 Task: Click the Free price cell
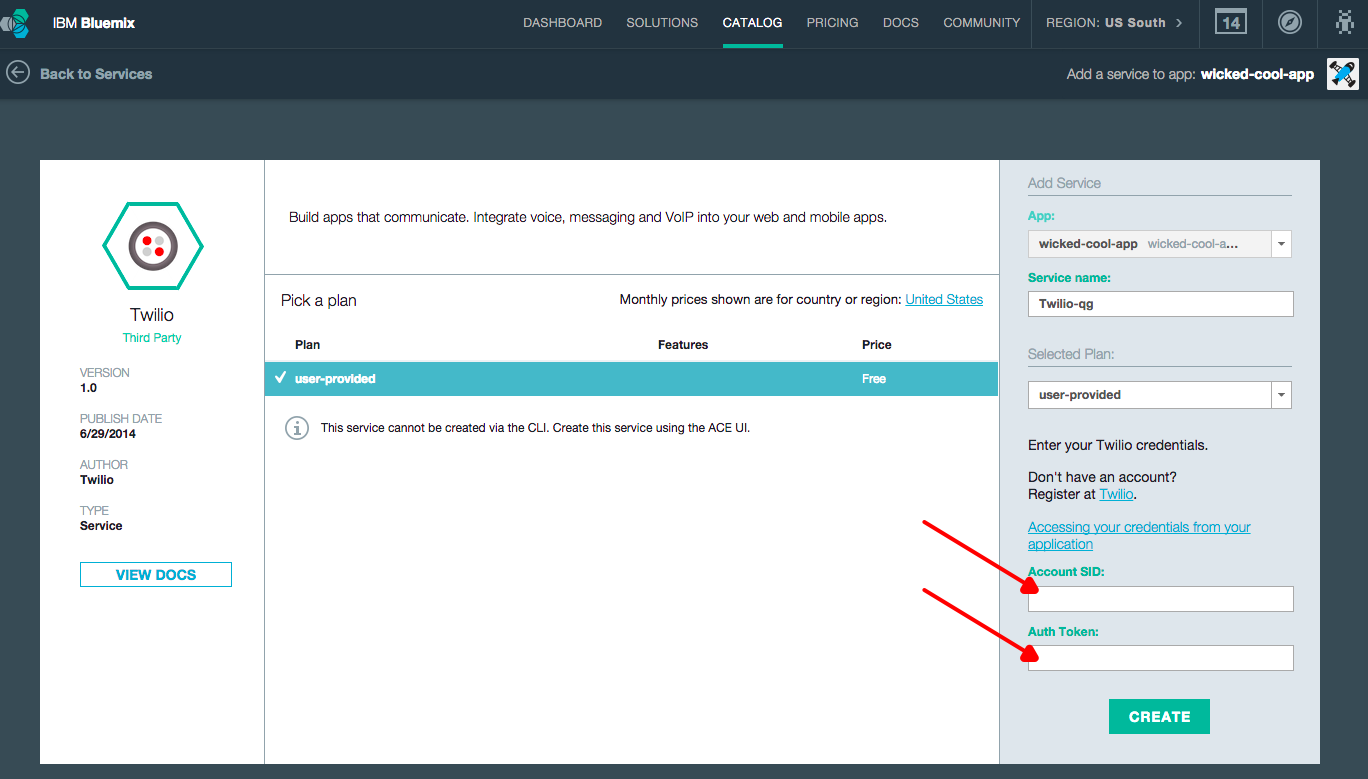click(874, 379)
